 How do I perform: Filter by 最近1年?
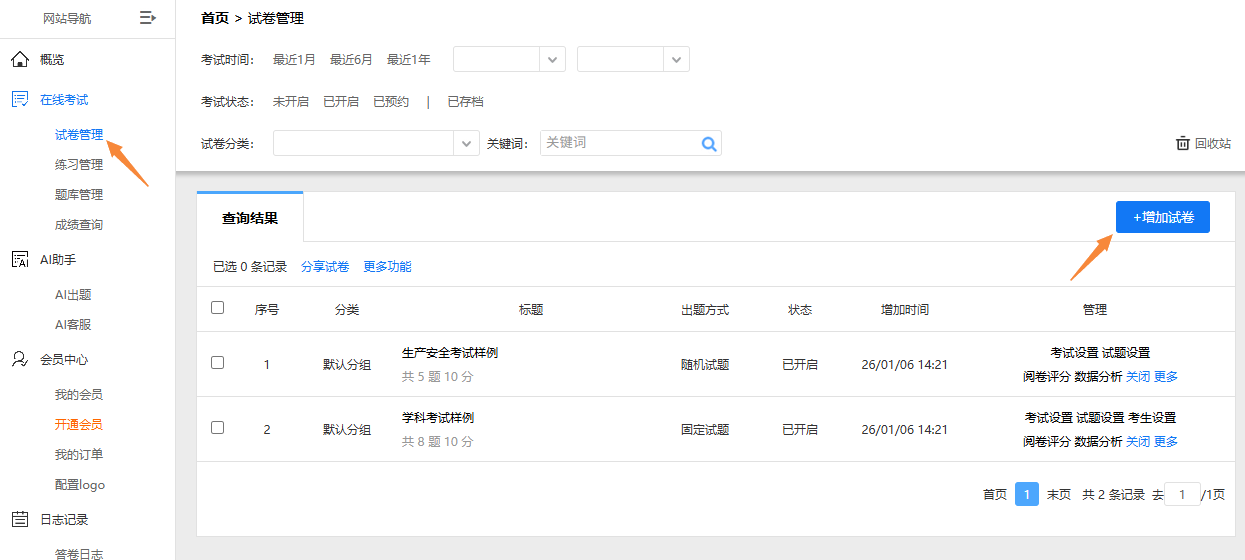(409, 60)
